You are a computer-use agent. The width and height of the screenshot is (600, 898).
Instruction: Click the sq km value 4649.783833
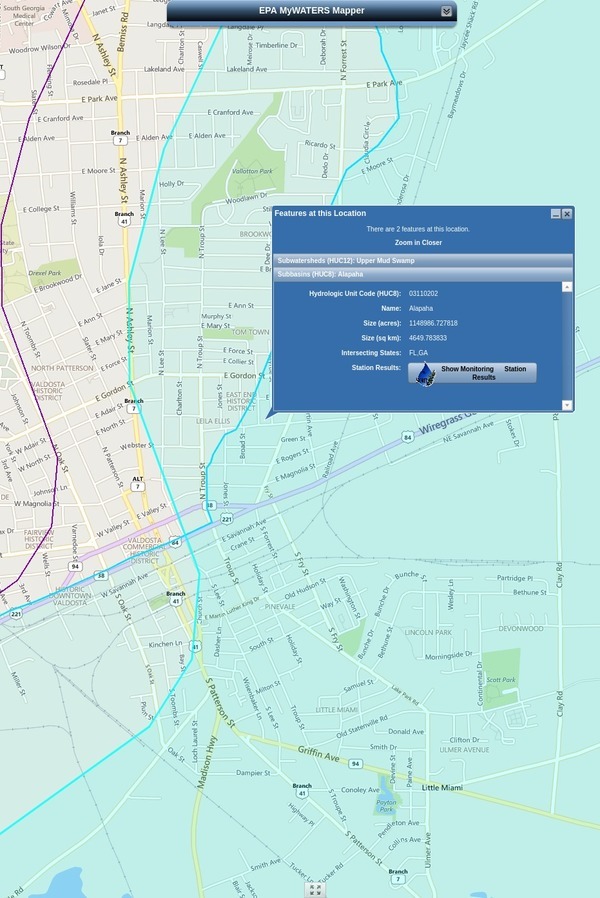(x=428, y=338)
